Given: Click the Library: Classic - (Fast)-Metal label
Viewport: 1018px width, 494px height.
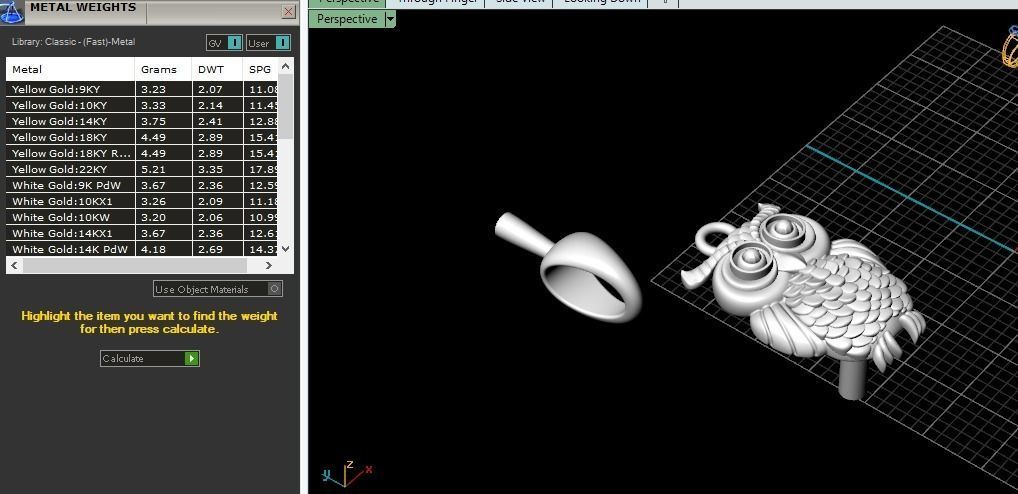Looking at the screenshot, I should [x=73, y=42].
